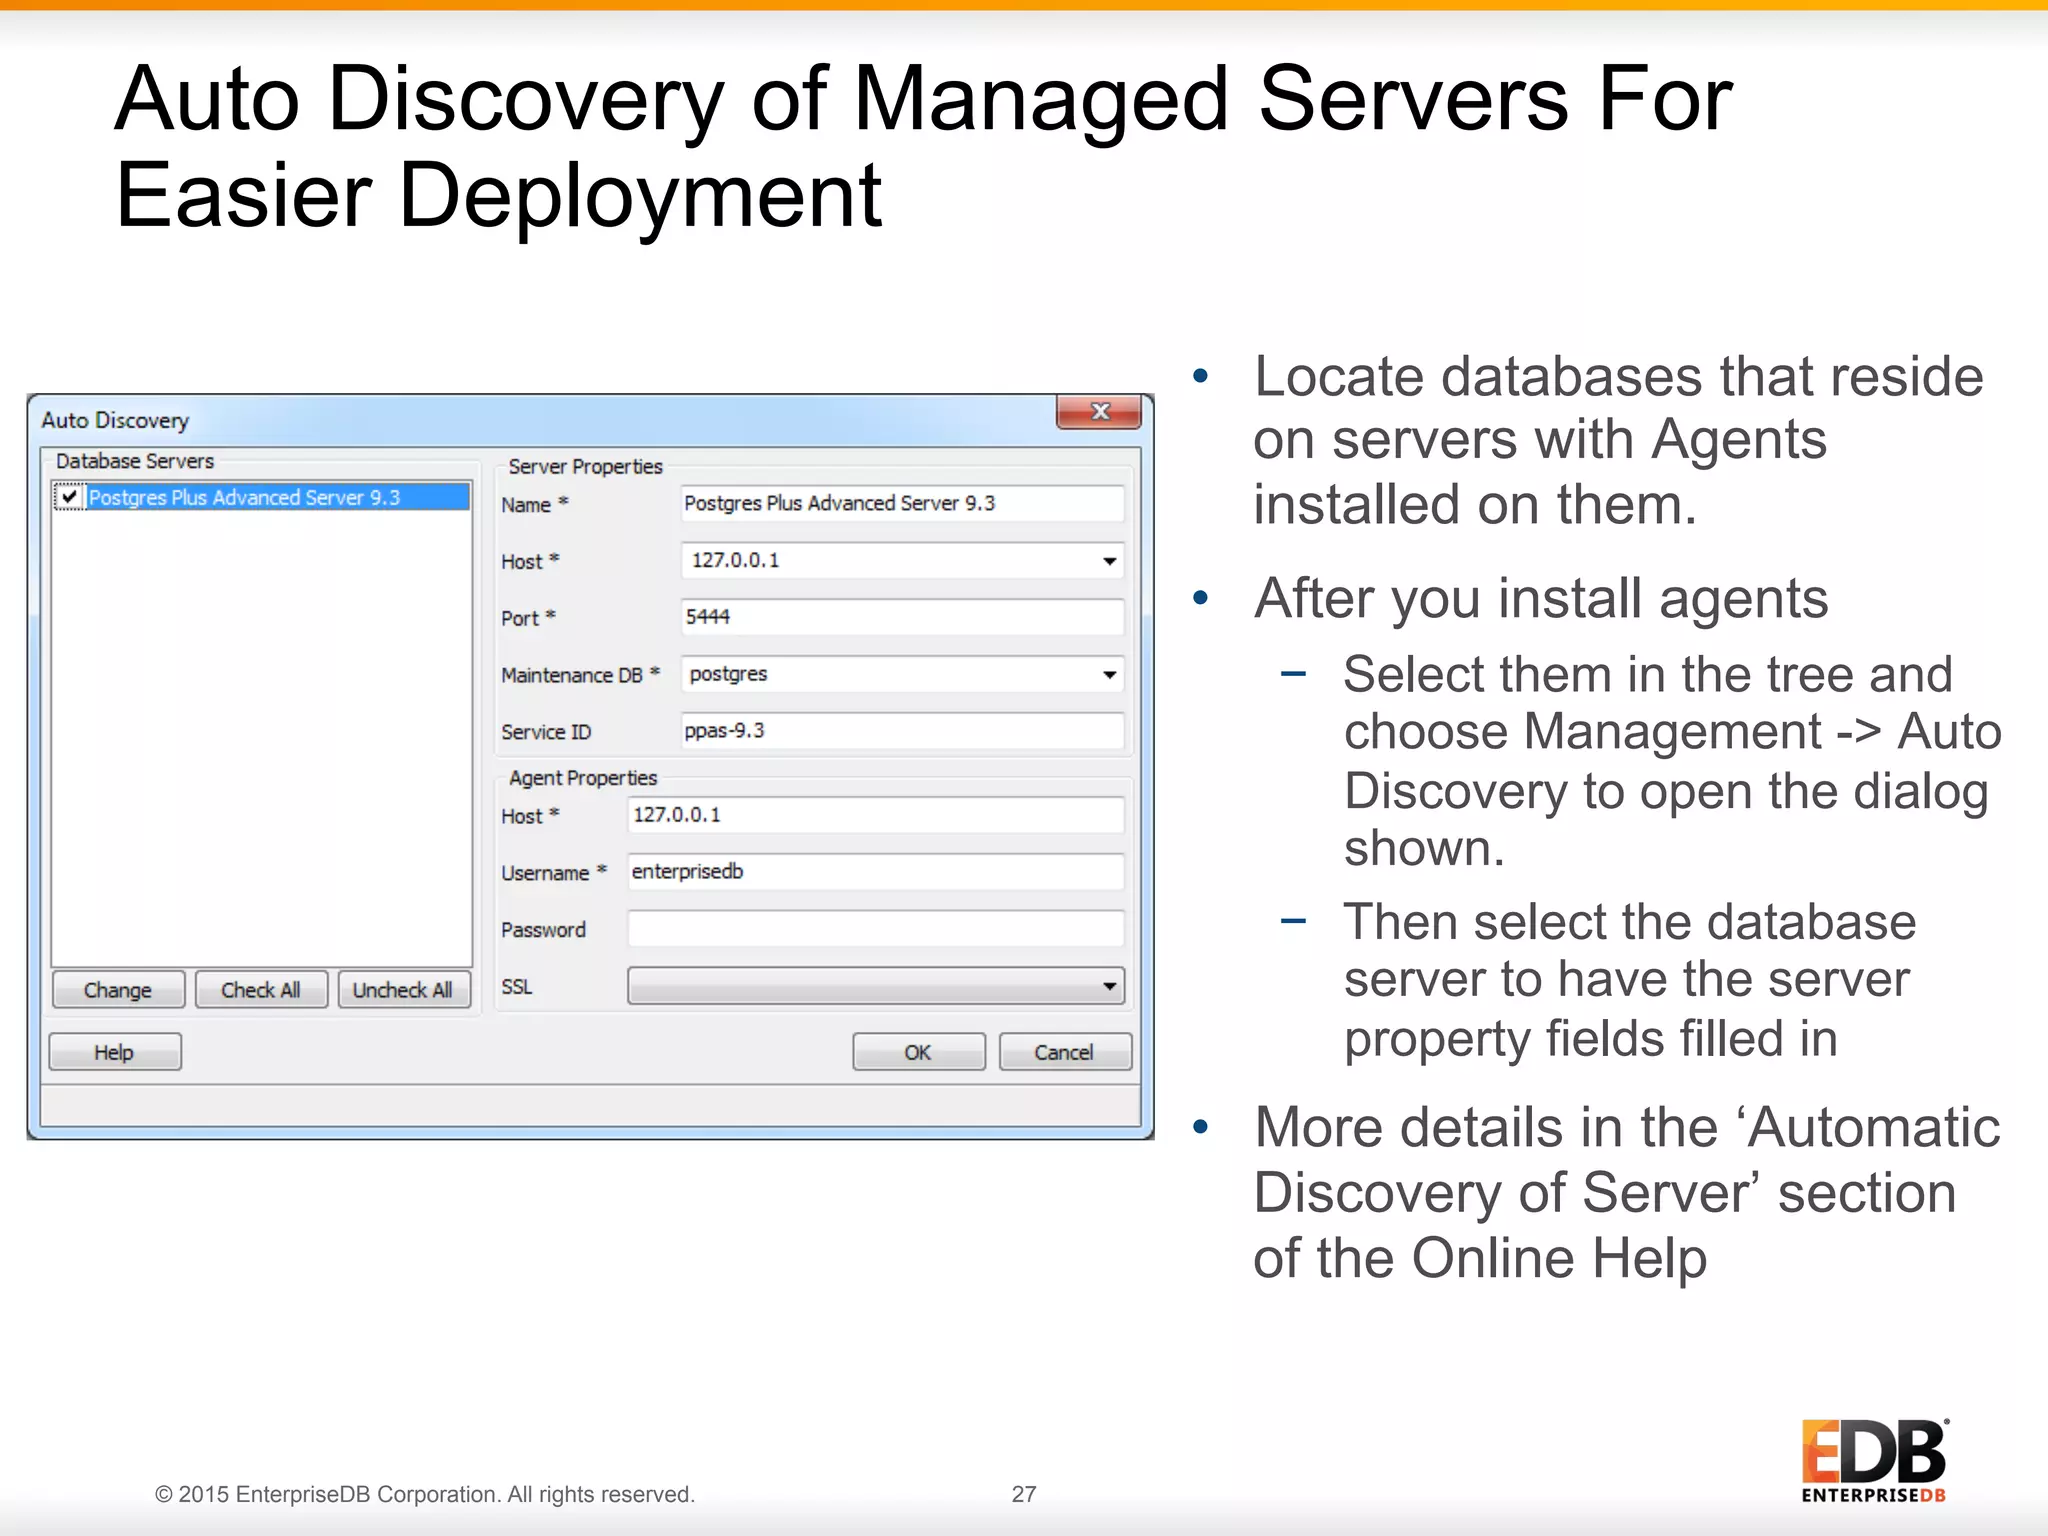Click the sub-bullet 'Select them in the tree'
The width and height of the screenshot is (2048, 1536).
click(1672, 761)
